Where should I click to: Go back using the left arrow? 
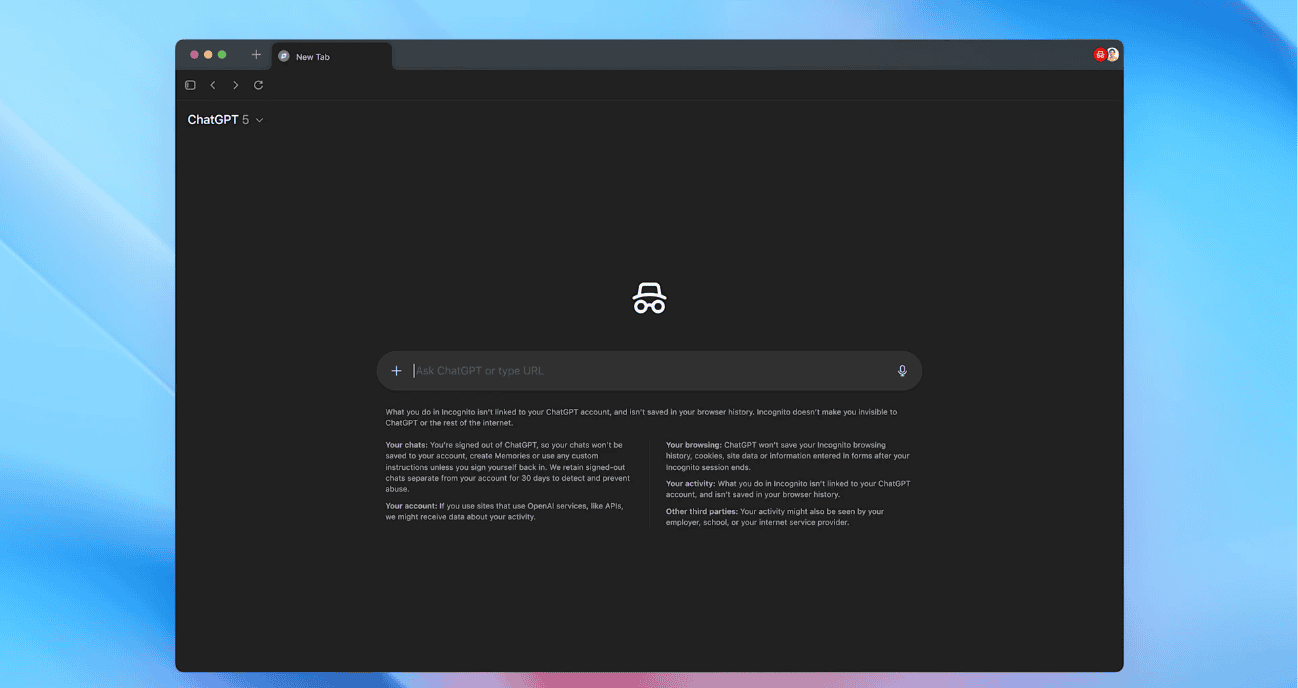(213, 85)
